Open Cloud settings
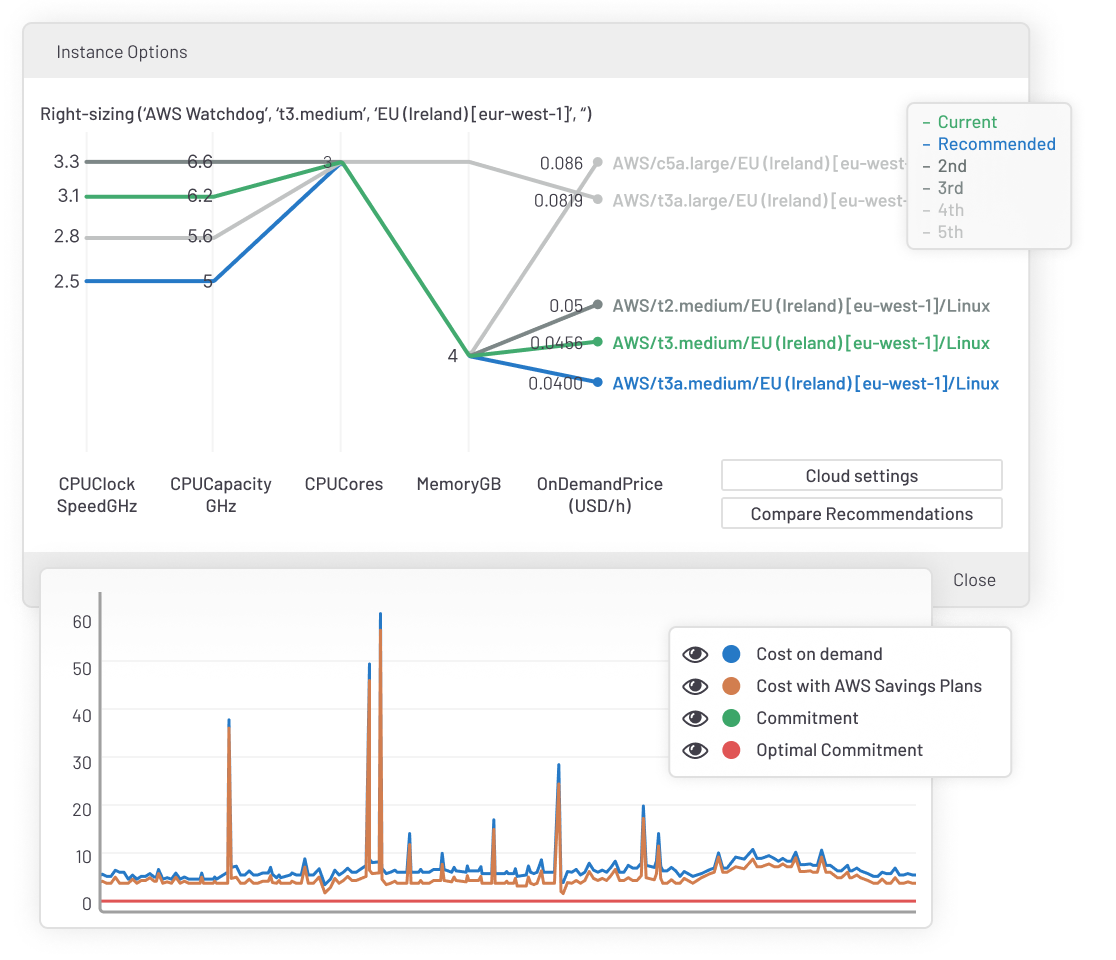 [861, 475]
